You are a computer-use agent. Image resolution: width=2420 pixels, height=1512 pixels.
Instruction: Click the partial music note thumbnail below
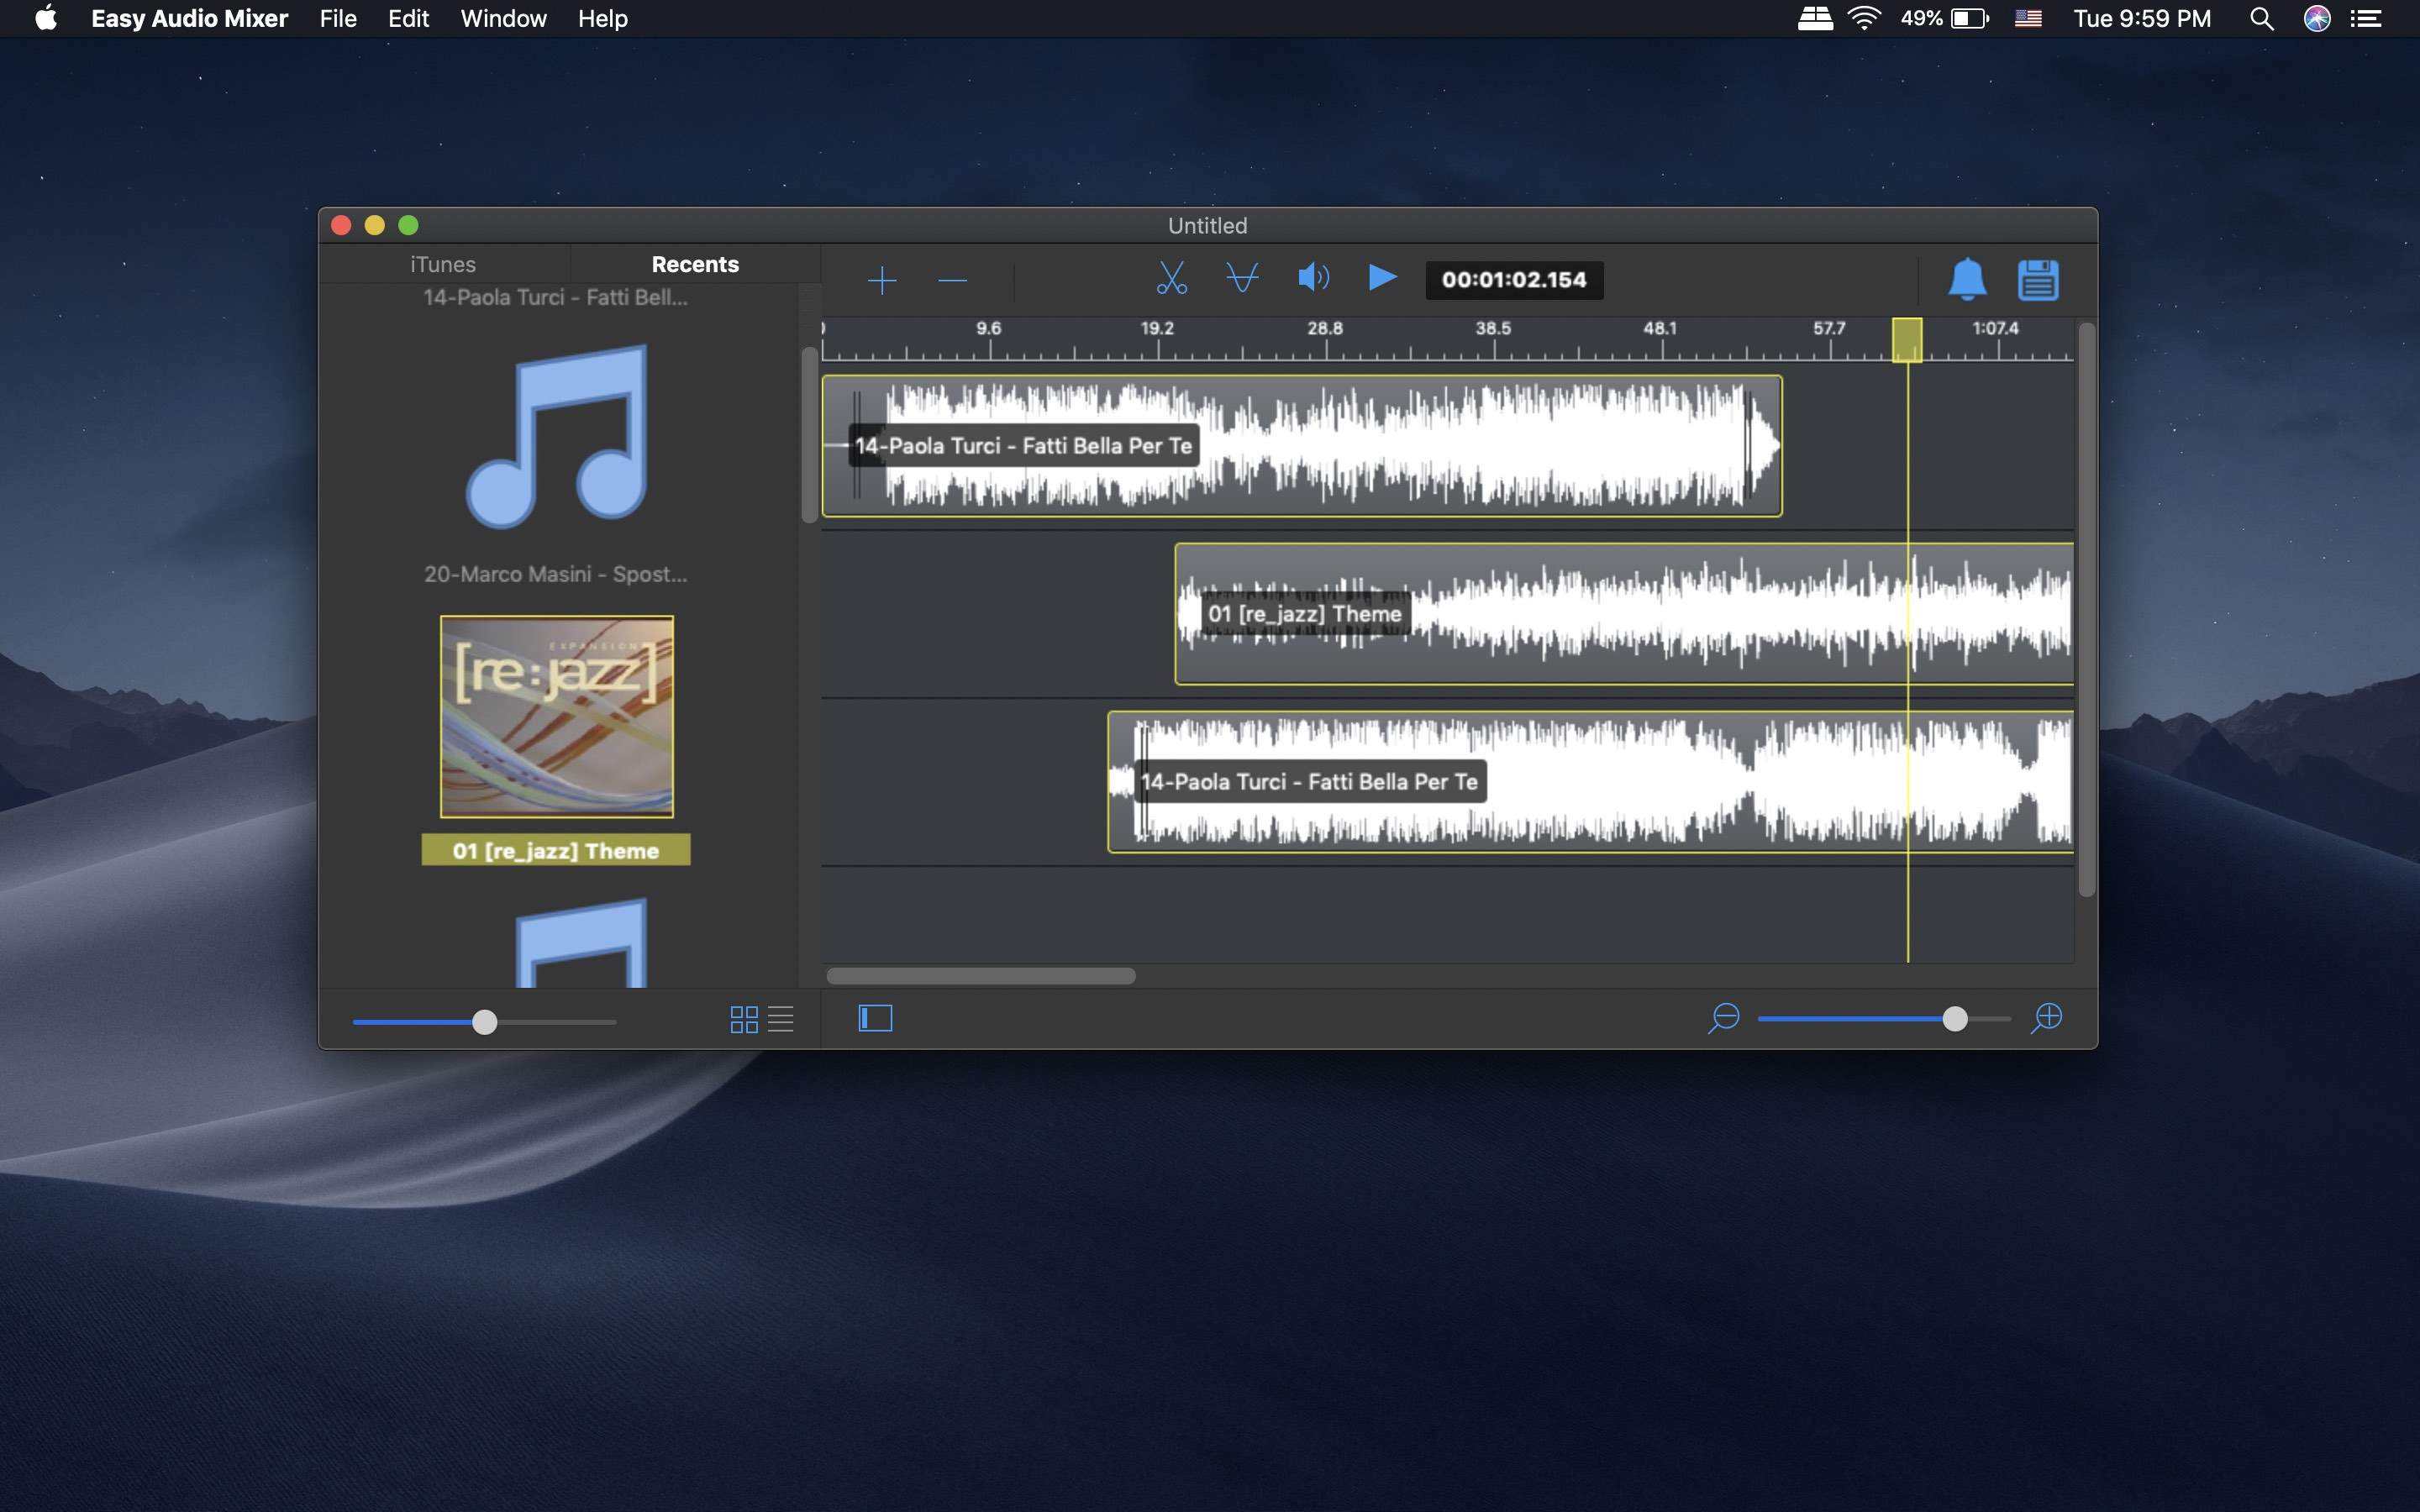click(x=581, y=943)
